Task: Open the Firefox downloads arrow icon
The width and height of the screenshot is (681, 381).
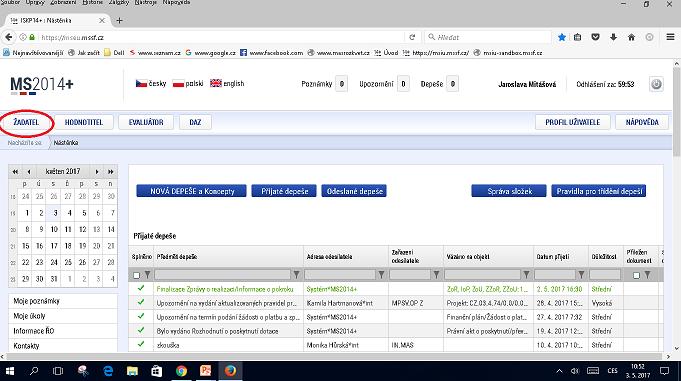Action: 613,37
